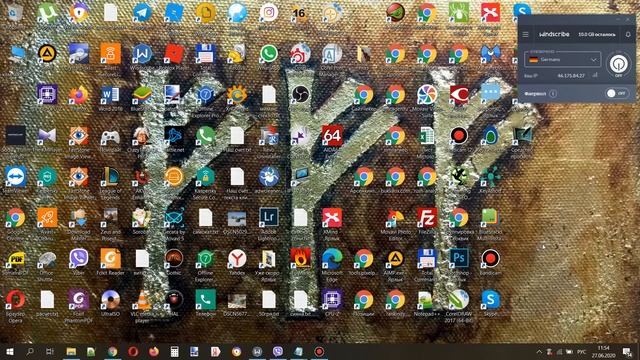Image resolution: width=640 pixels, height=360 pixels.
Task: Click the firewall info icon in Windscribe
Action: [553, 93]
